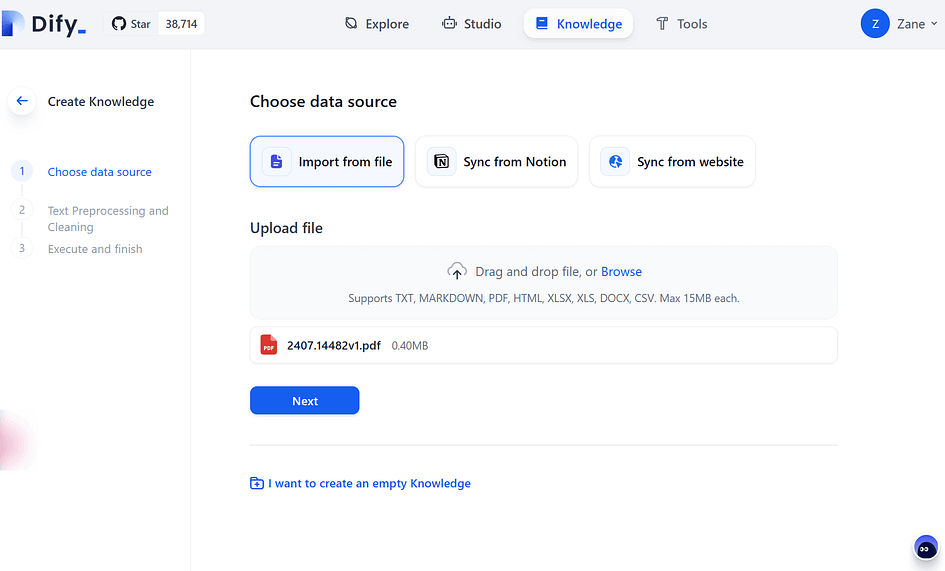The width and height of the screenshot is (945, 571).
Task: Open the chat bubble icon in corner
Action: point(926,548)
